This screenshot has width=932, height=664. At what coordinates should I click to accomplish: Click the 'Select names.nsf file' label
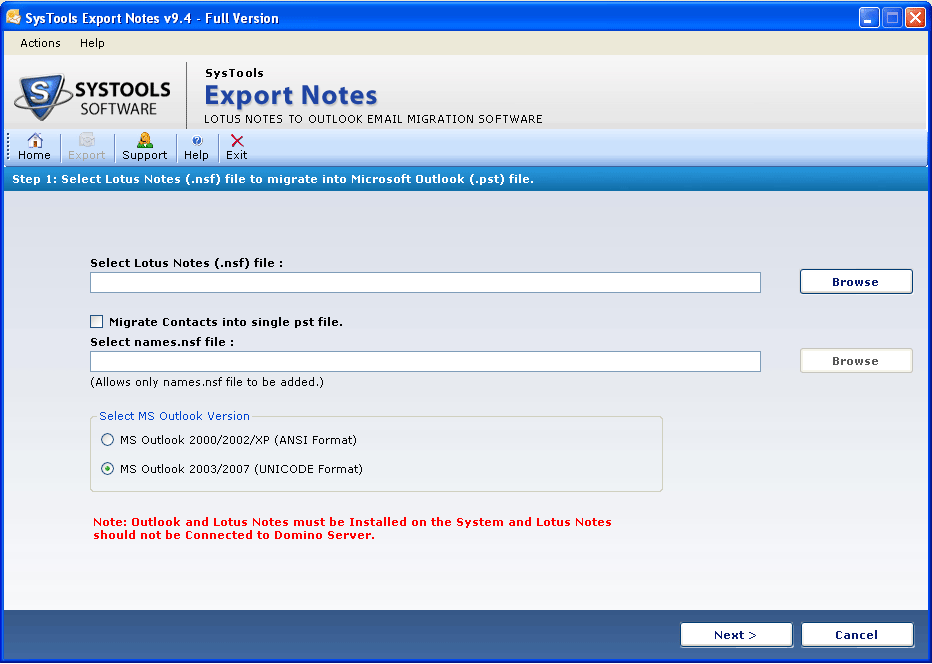coord(162,342)
